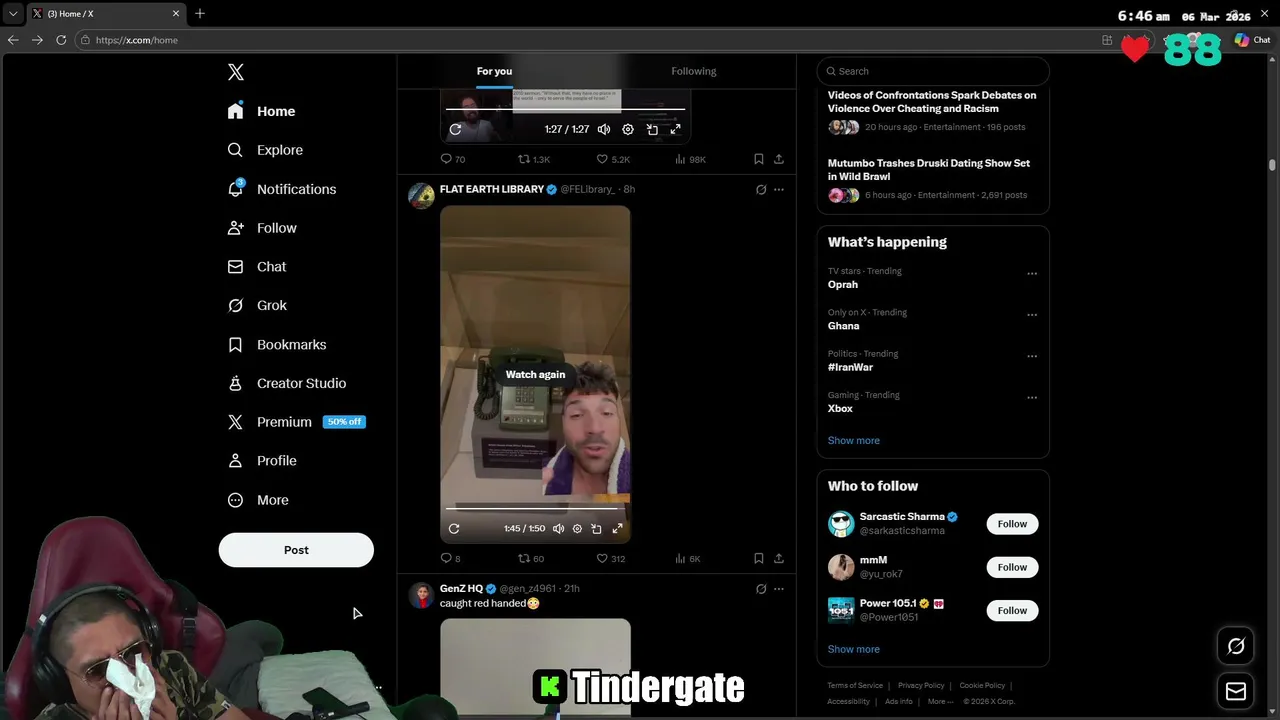Open Grok action on GenZ HQ post
The image size is (1280, 720).
761,589
